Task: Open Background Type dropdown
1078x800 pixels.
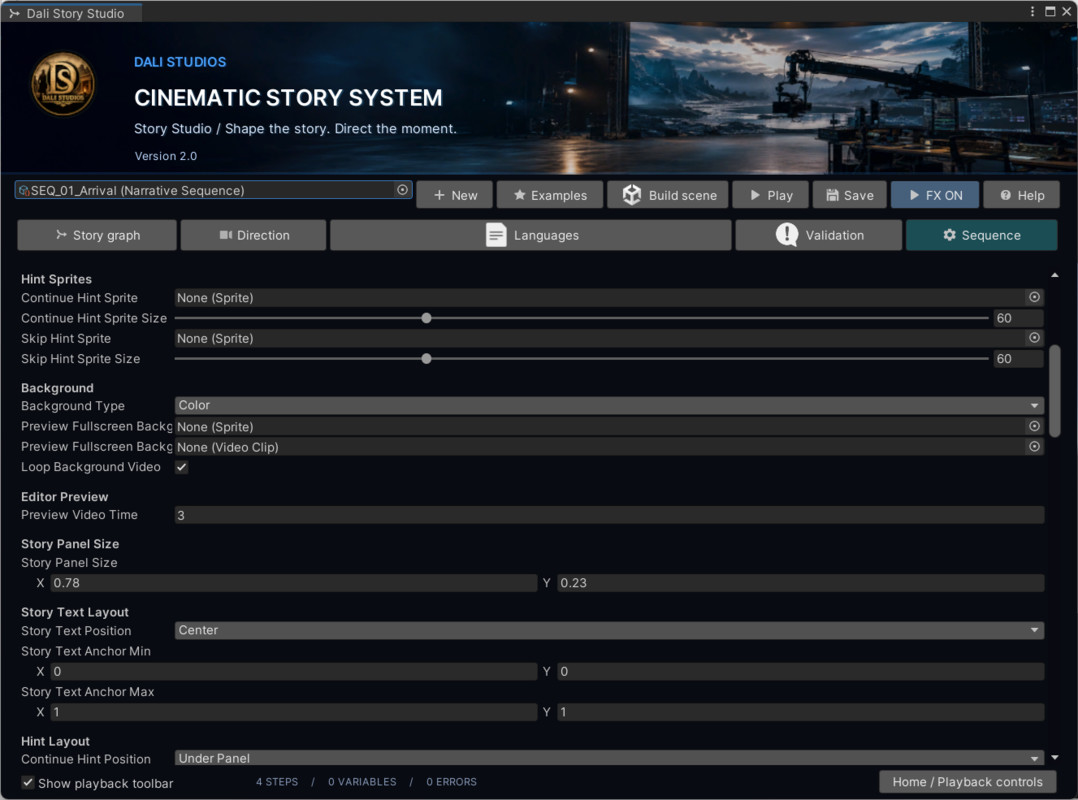Action: tap(609, 405)
